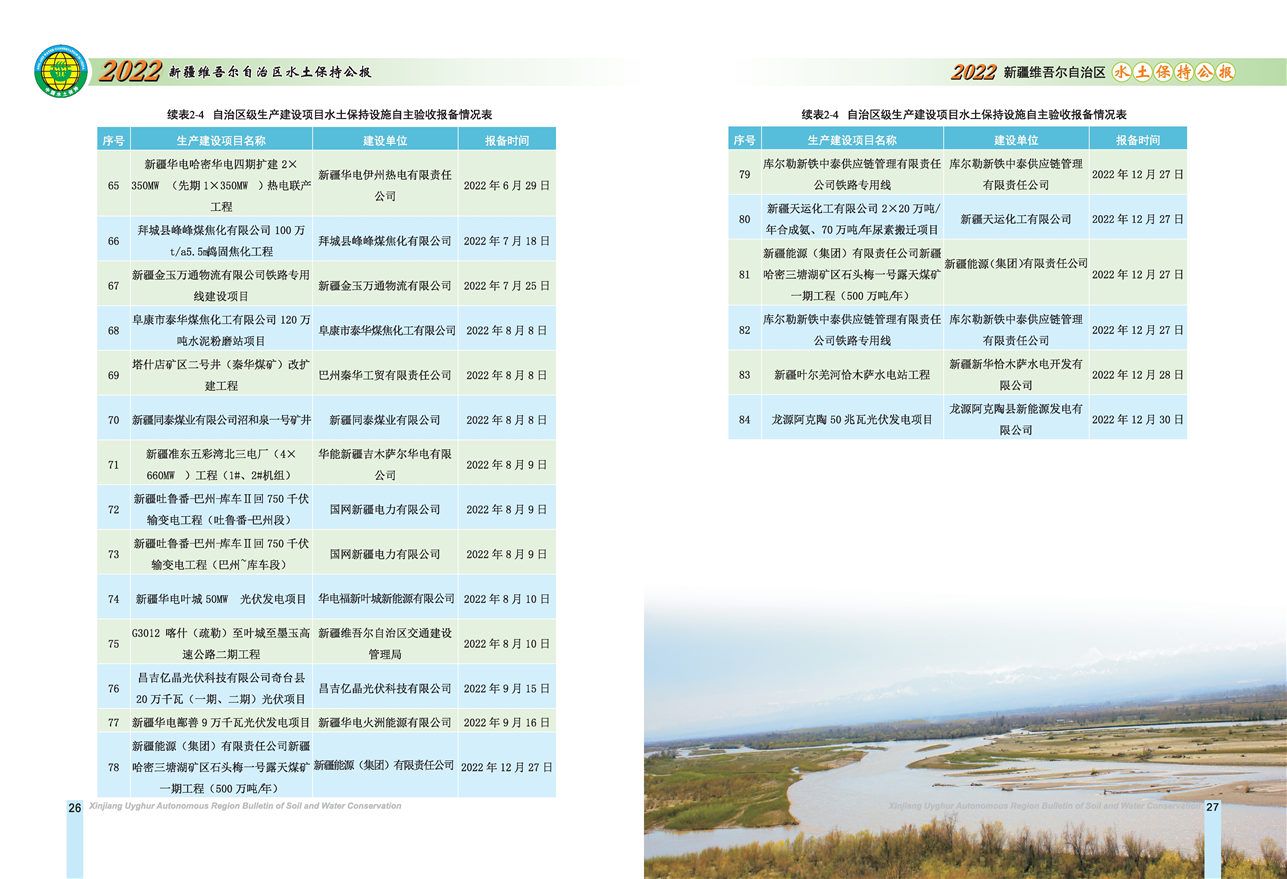Click the orange '水土保持公报' header on page 27
This screenshot has width=1287, height=879.
coord(1174,72)
